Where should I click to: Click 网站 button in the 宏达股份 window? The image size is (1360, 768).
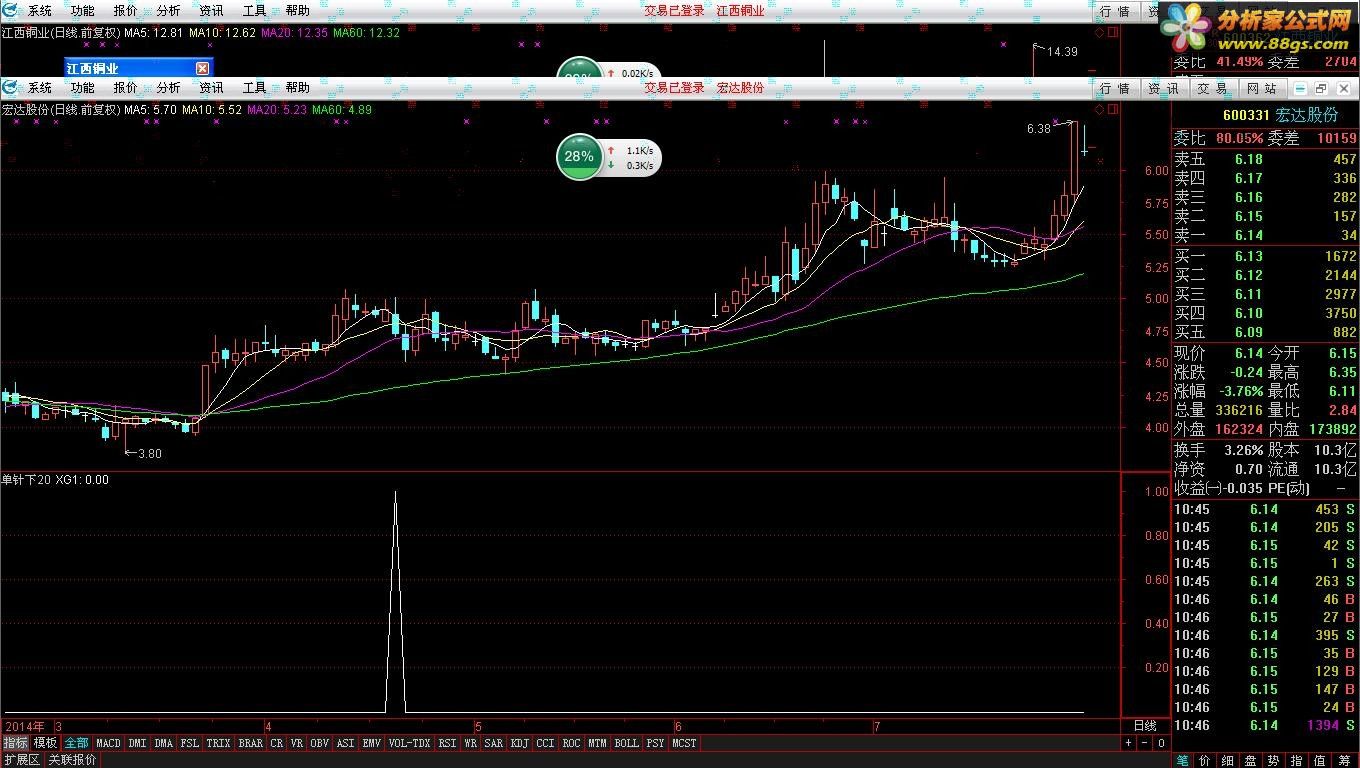coord(1262,89)
